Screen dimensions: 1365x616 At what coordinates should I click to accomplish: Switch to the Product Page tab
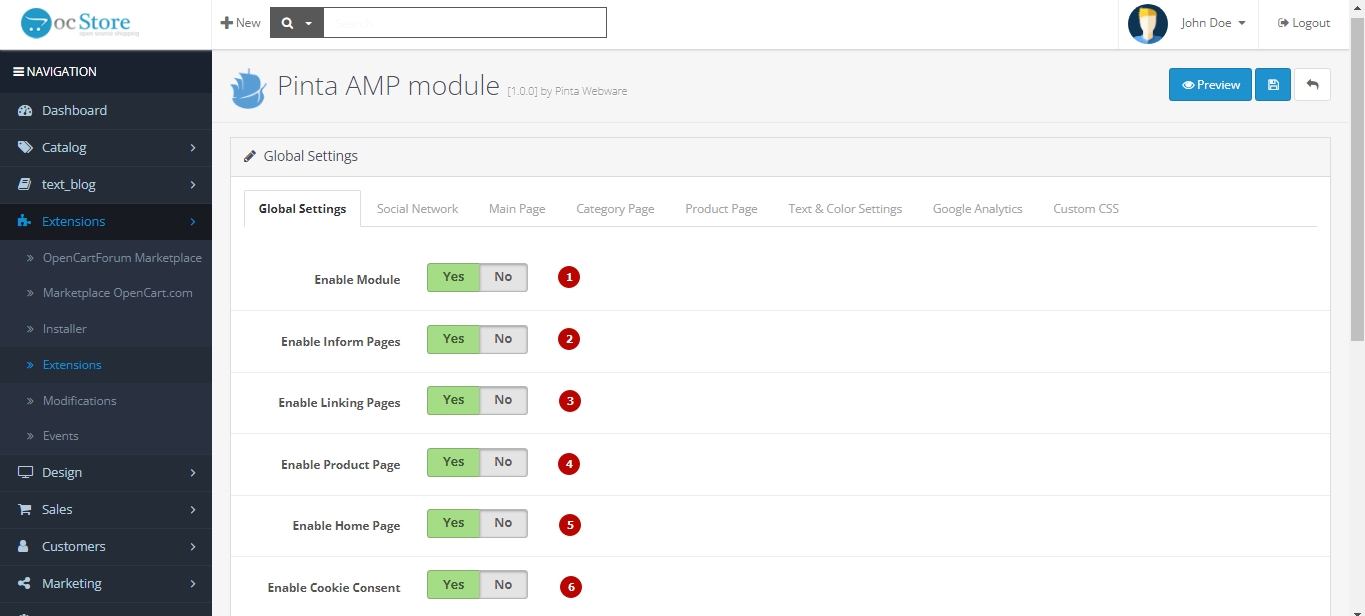coord(721,209)
